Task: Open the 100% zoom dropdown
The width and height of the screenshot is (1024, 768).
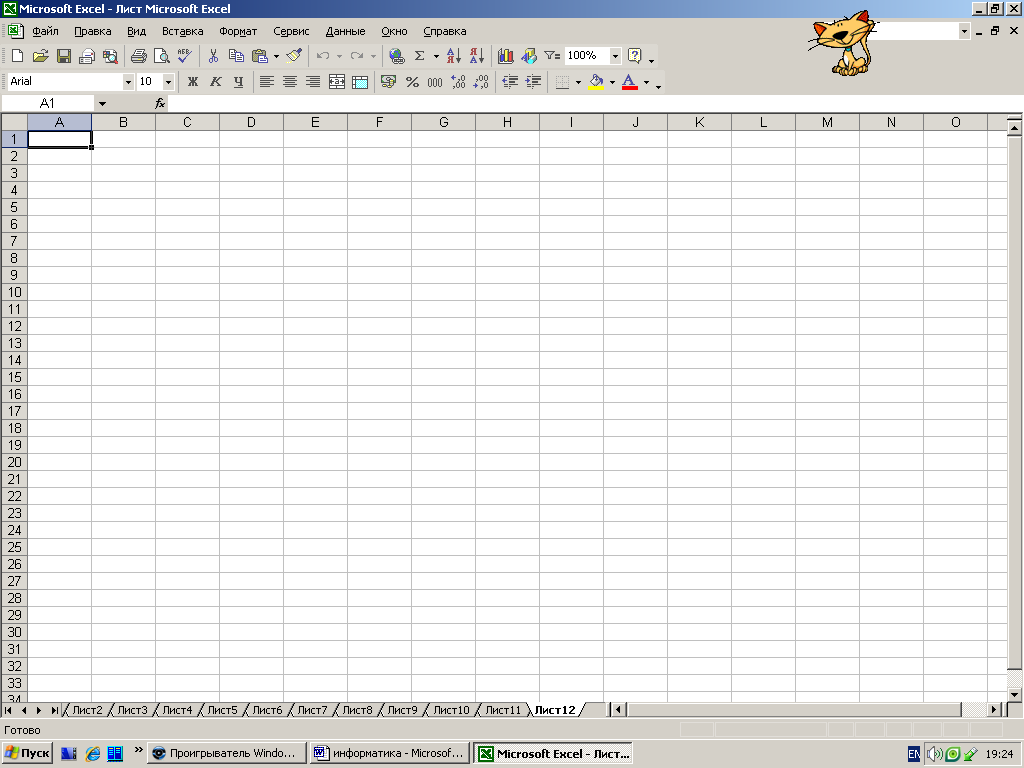Action: click(x=615, y=56)
